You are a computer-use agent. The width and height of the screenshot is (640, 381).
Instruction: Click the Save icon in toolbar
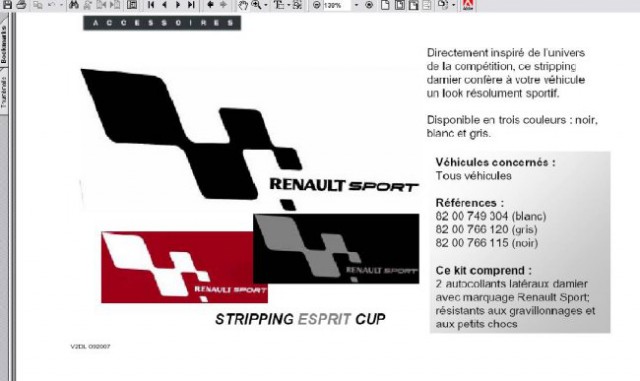7,5
